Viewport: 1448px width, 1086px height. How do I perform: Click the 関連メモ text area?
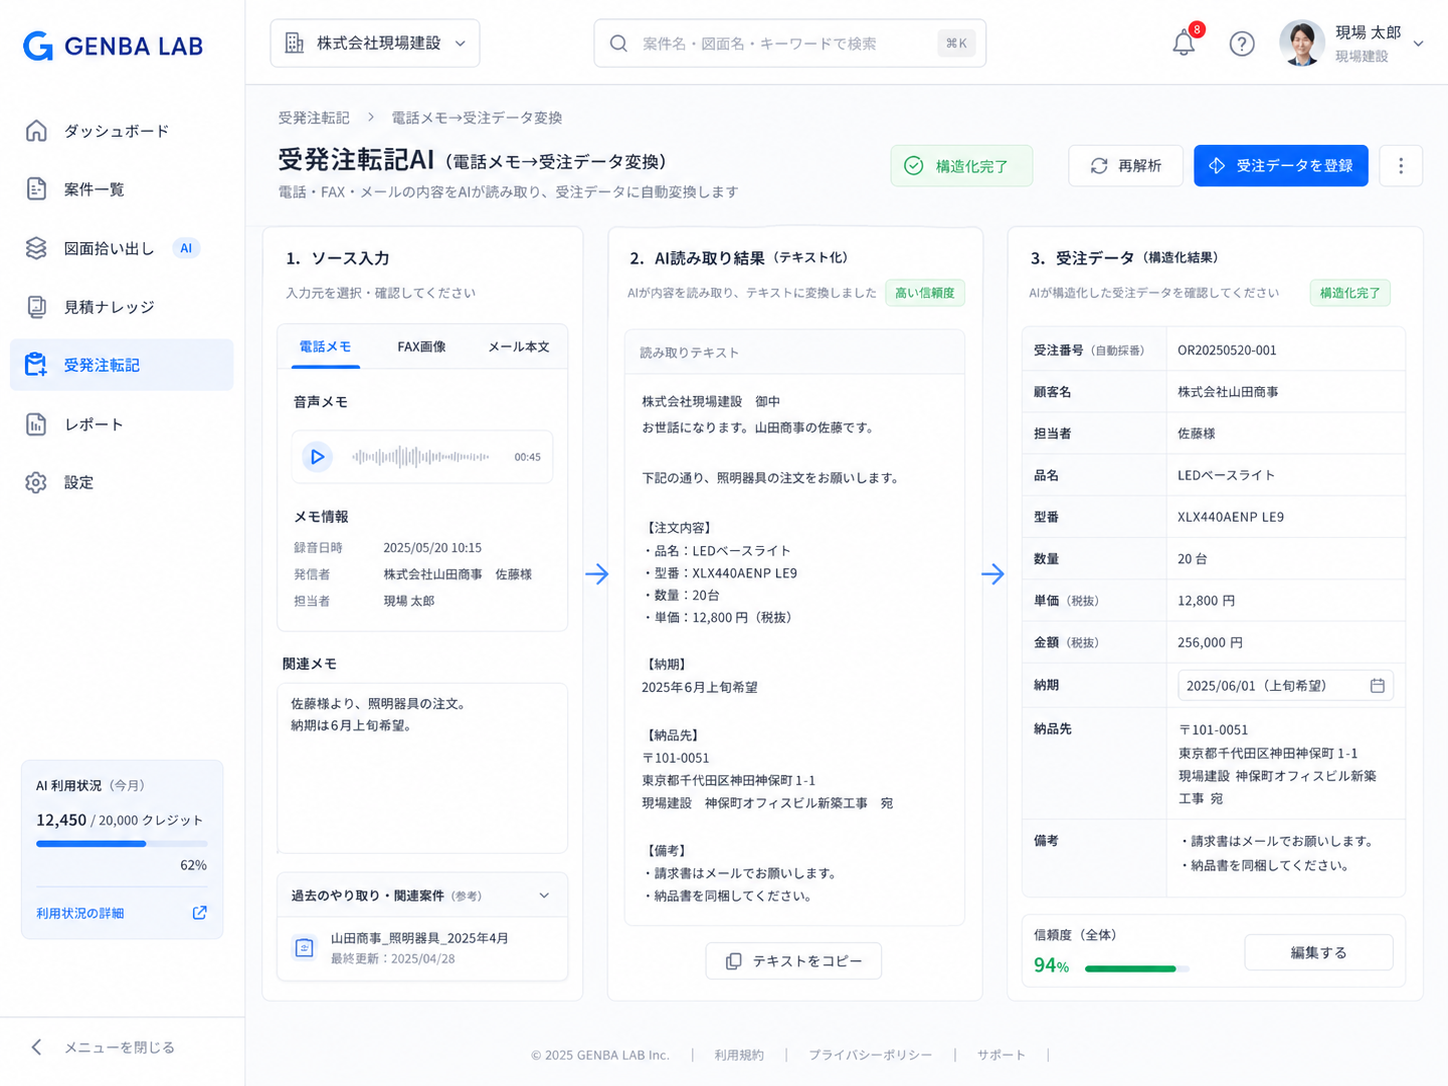422,767
